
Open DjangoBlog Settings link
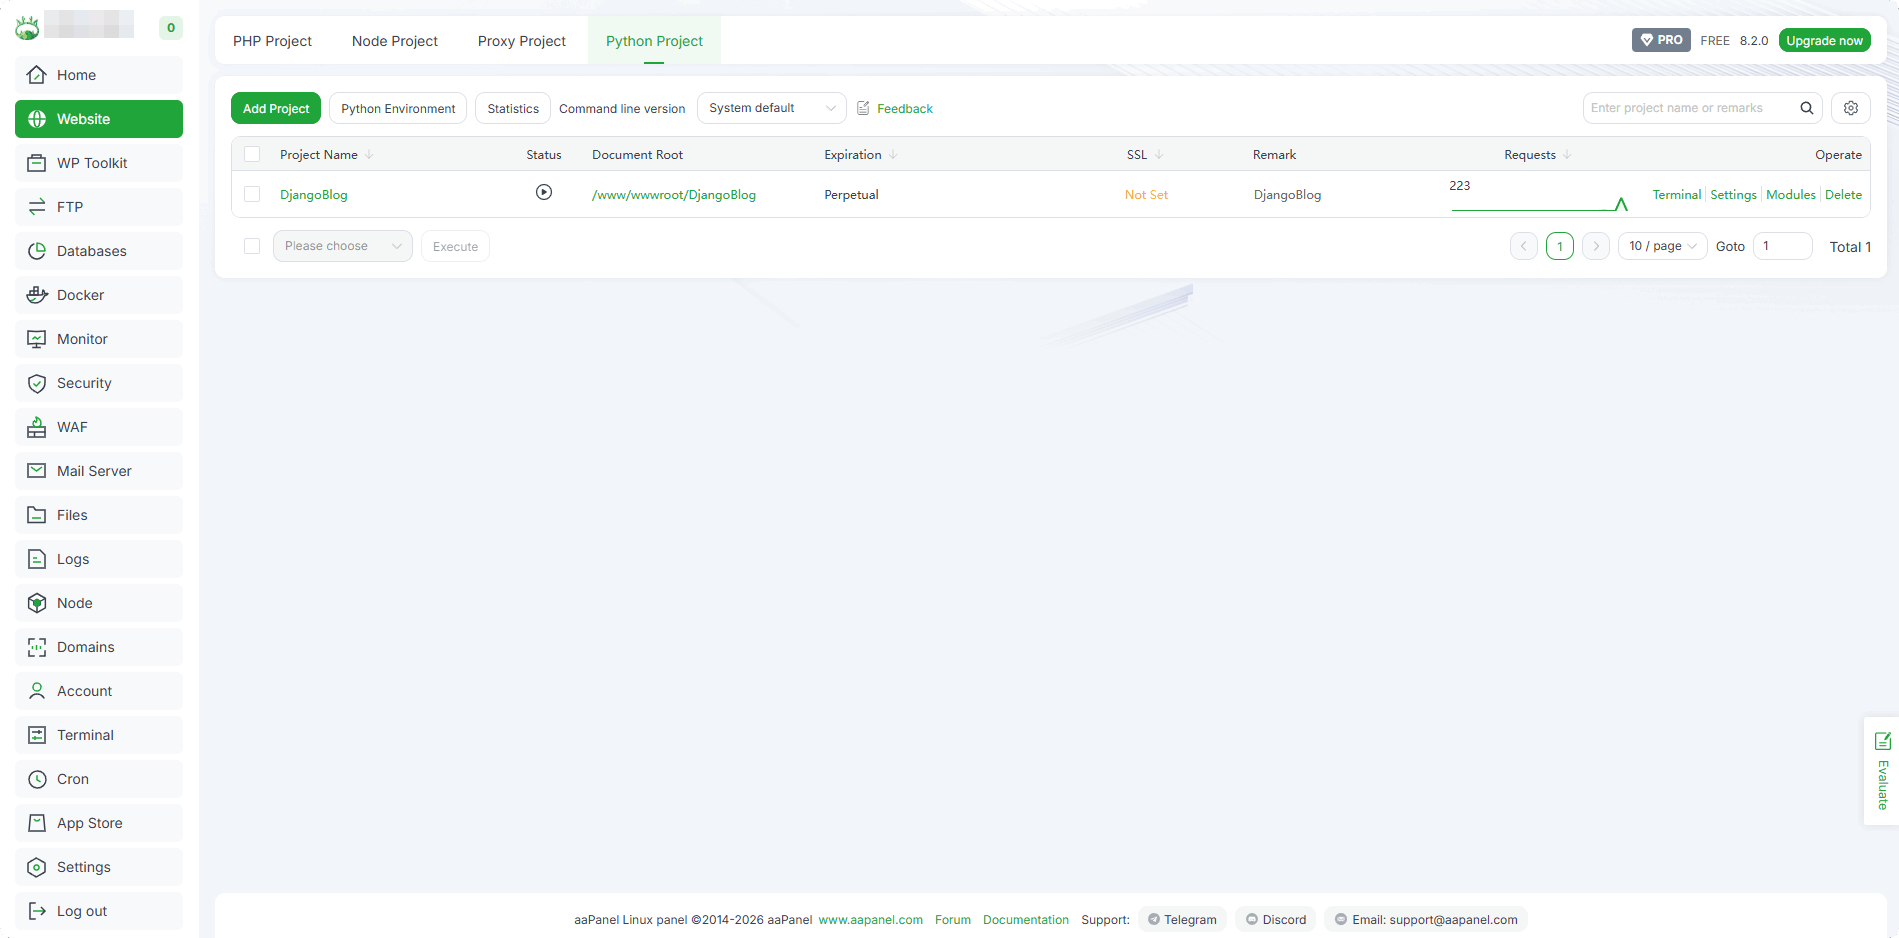pos(1733,195)
